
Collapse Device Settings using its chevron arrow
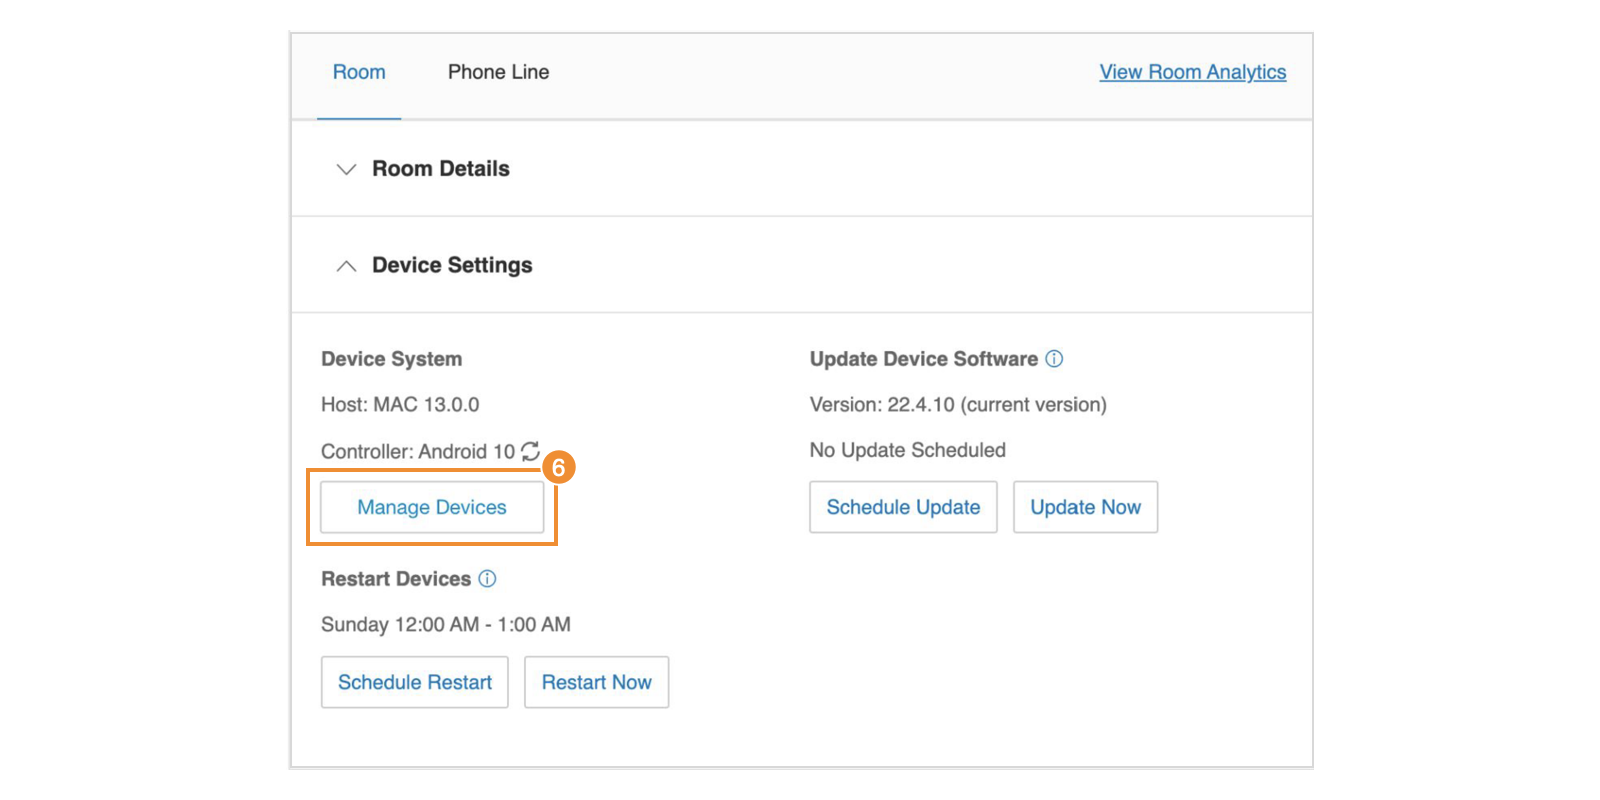346,266
